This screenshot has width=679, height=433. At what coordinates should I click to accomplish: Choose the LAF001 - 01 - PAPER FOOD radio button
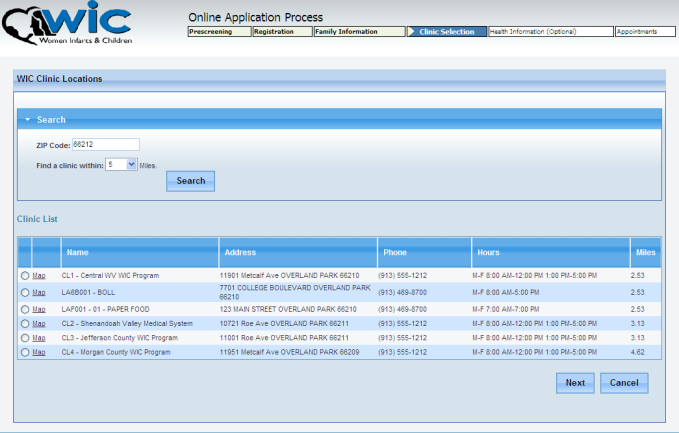point(25,310)
